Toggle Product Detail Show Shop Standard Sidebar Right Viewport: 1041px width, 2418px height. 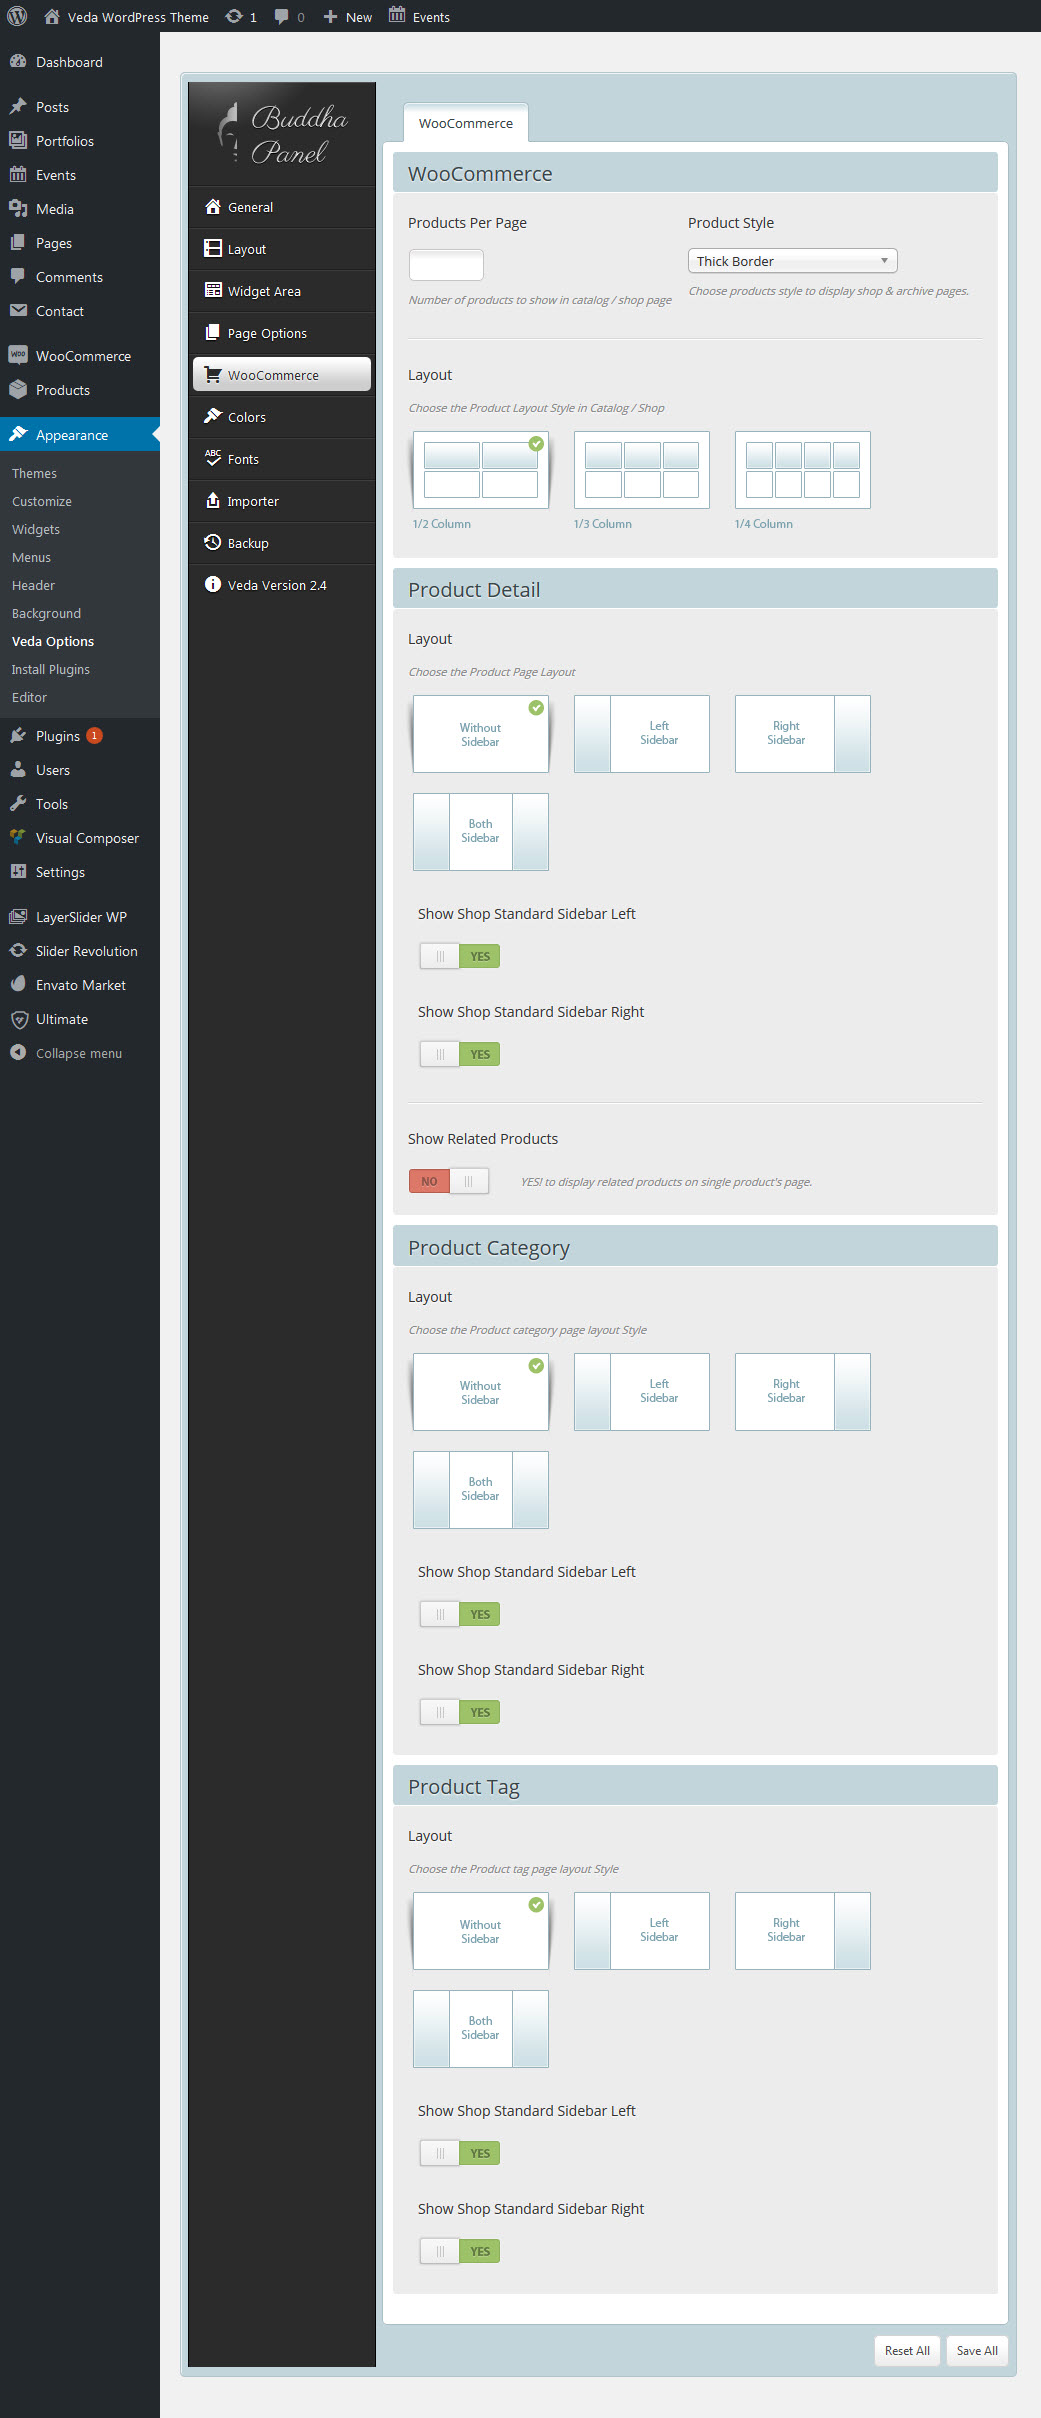(x=459, y=1054)
